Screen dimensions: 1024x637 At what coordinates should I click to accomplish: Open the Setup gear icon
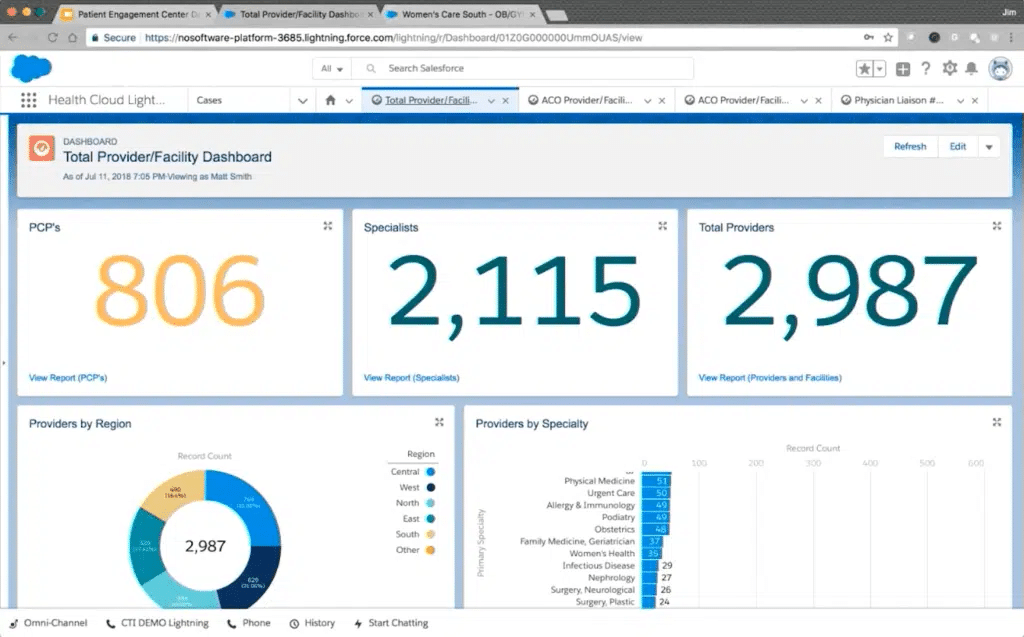coord(949,69)
